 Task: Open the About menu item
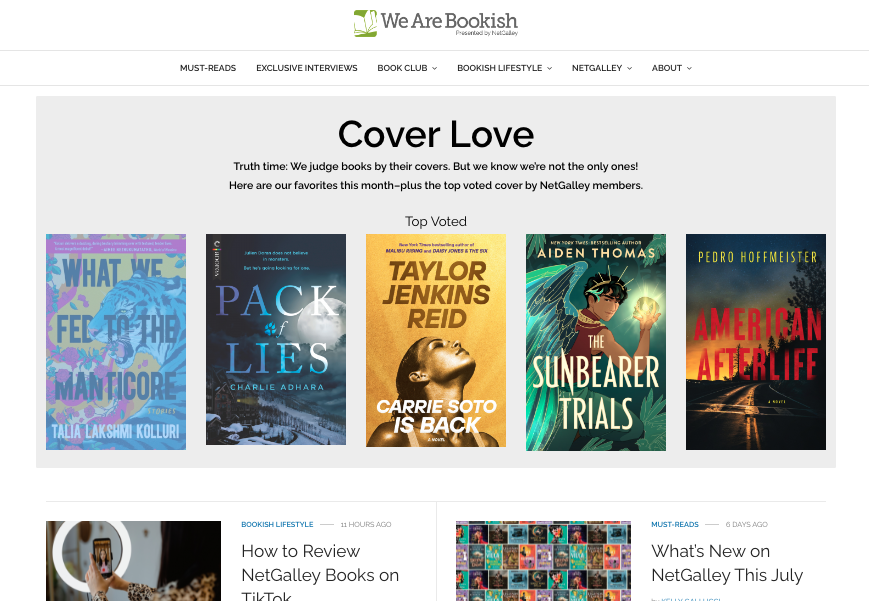[667, 68]
